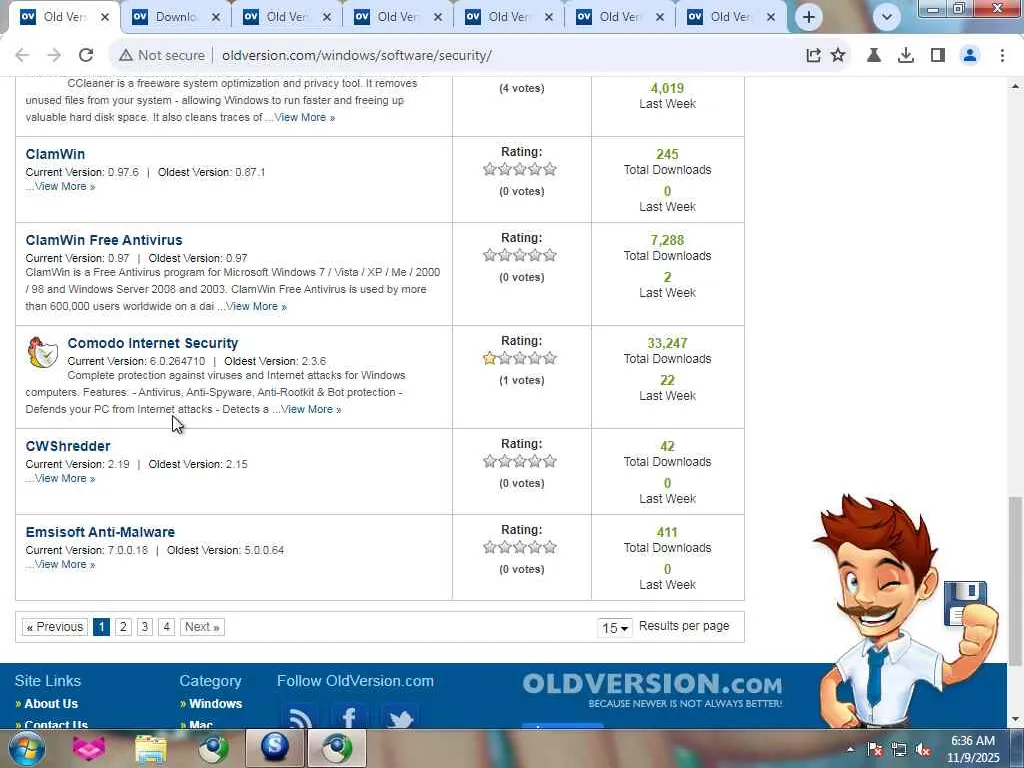Open Windows category footer link
Viewport: 1024px width, 768px height.
(216, 703)
